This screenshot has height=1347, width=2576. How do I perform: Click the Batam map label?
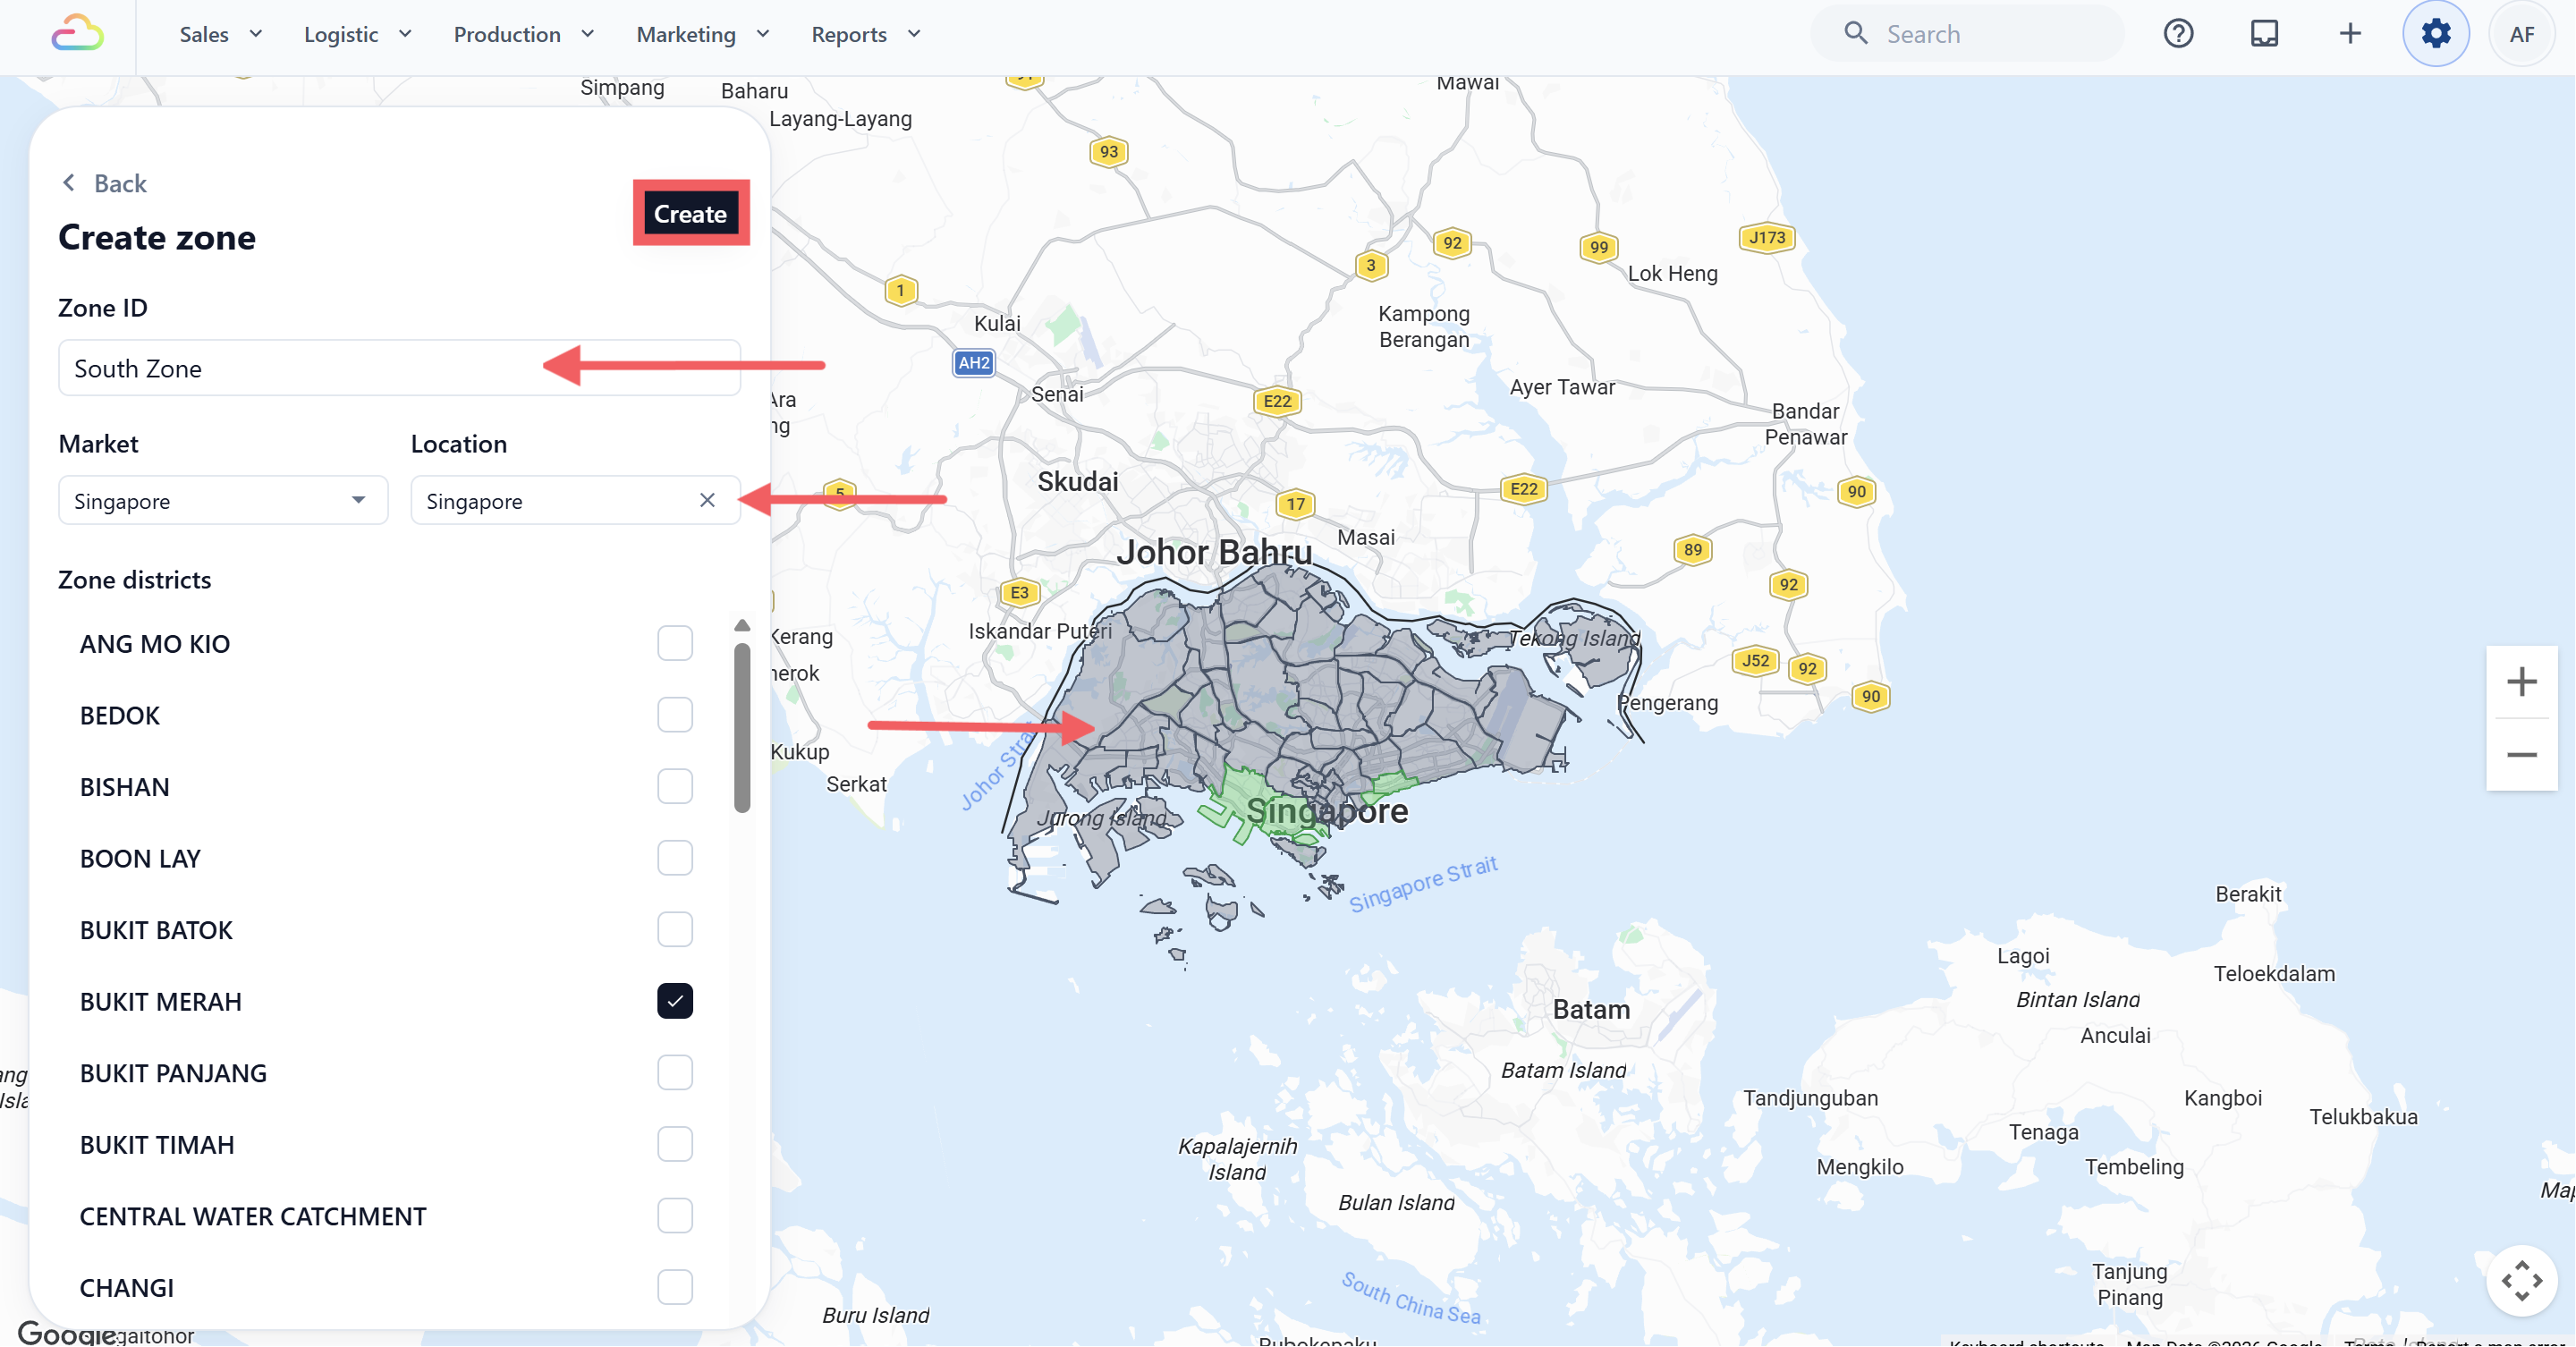1591,1009
